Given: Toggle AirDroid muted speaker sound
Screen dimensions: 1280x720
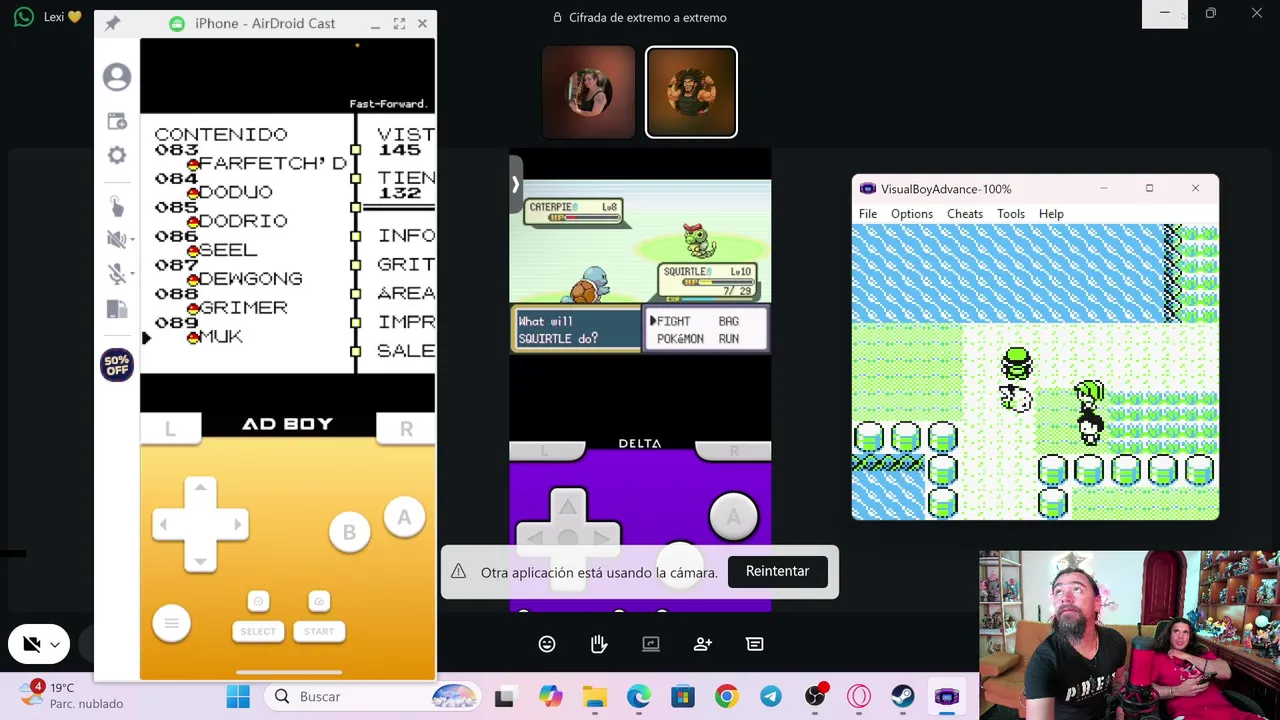Looking at the screenshot, I should point(115,239).
